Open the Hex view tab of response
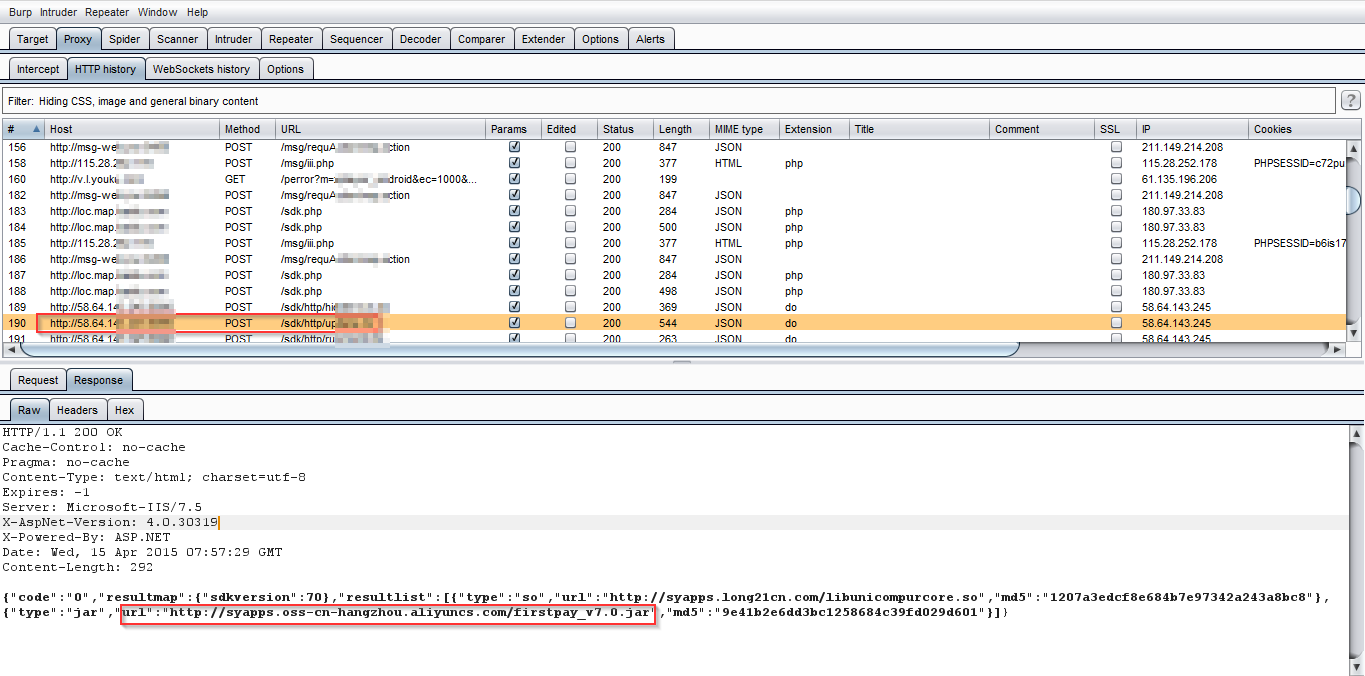1365x676 pixels. tap(124, 410)
